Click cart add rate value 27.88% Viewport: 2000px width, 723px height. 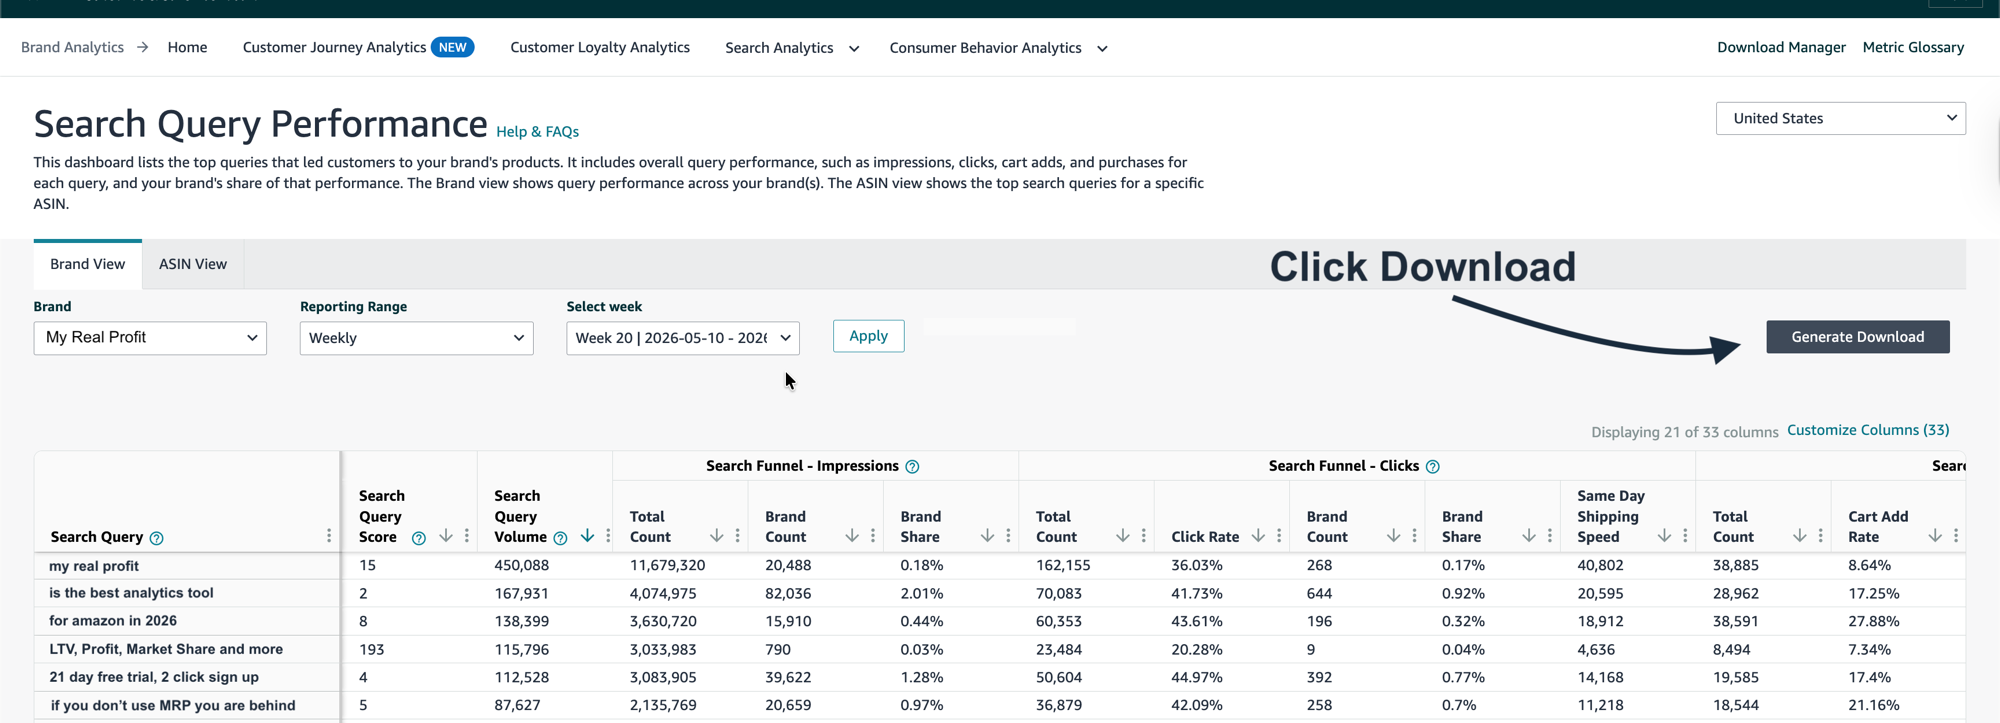click(1874, 621)
